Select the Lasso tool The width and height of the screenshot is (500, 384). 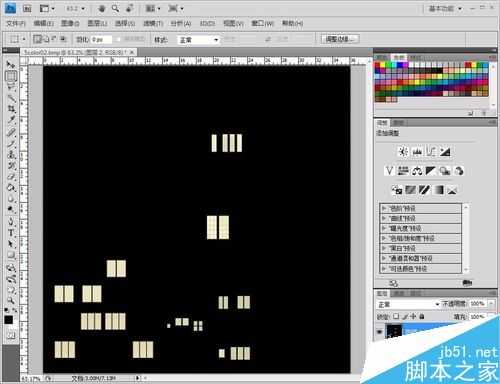(x=11, y=87)
